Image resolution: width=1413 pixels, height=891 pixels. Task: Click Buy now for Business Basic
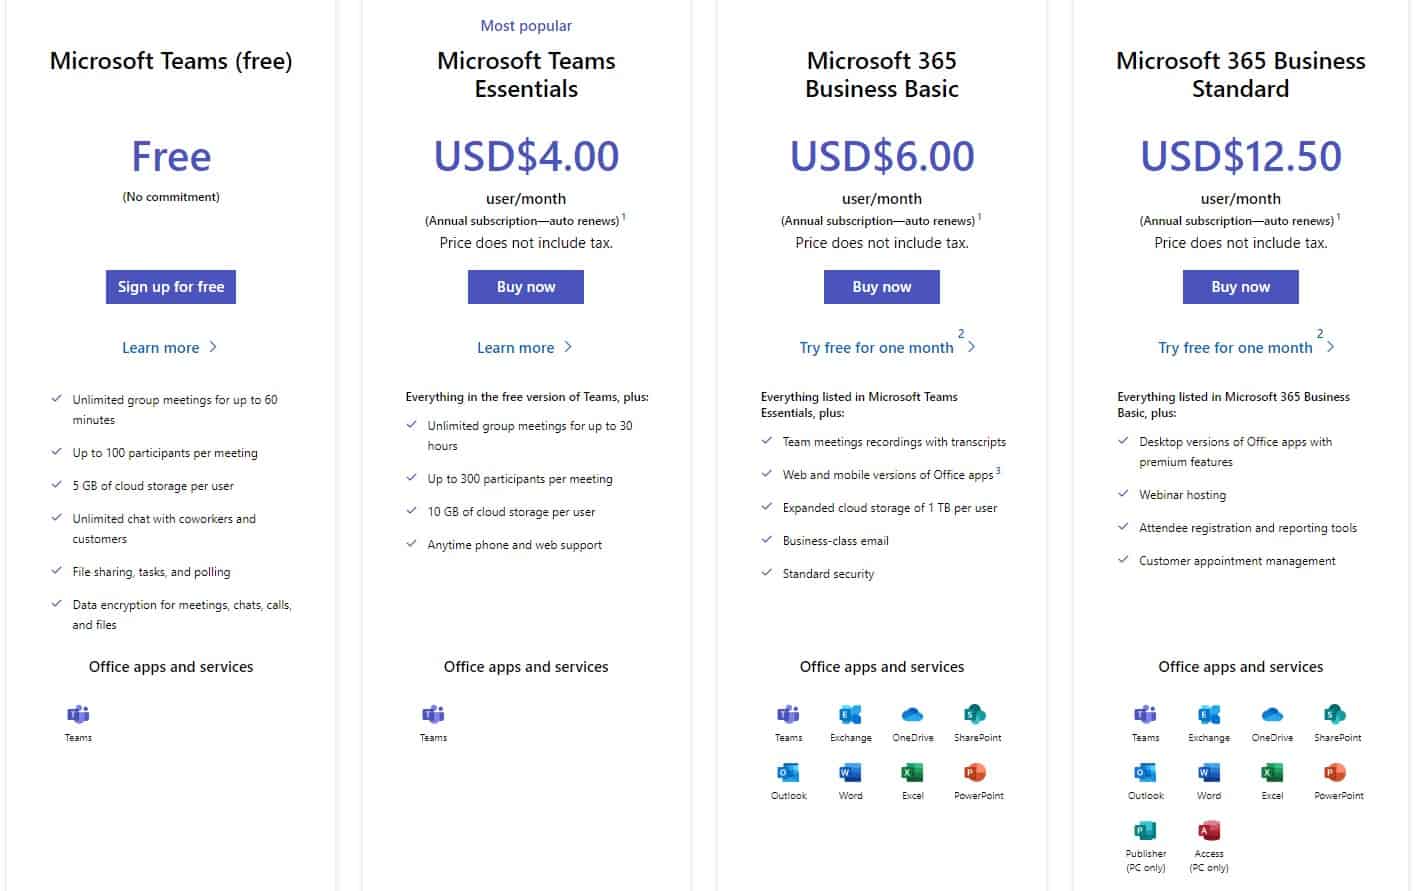(x=882, y=287)
